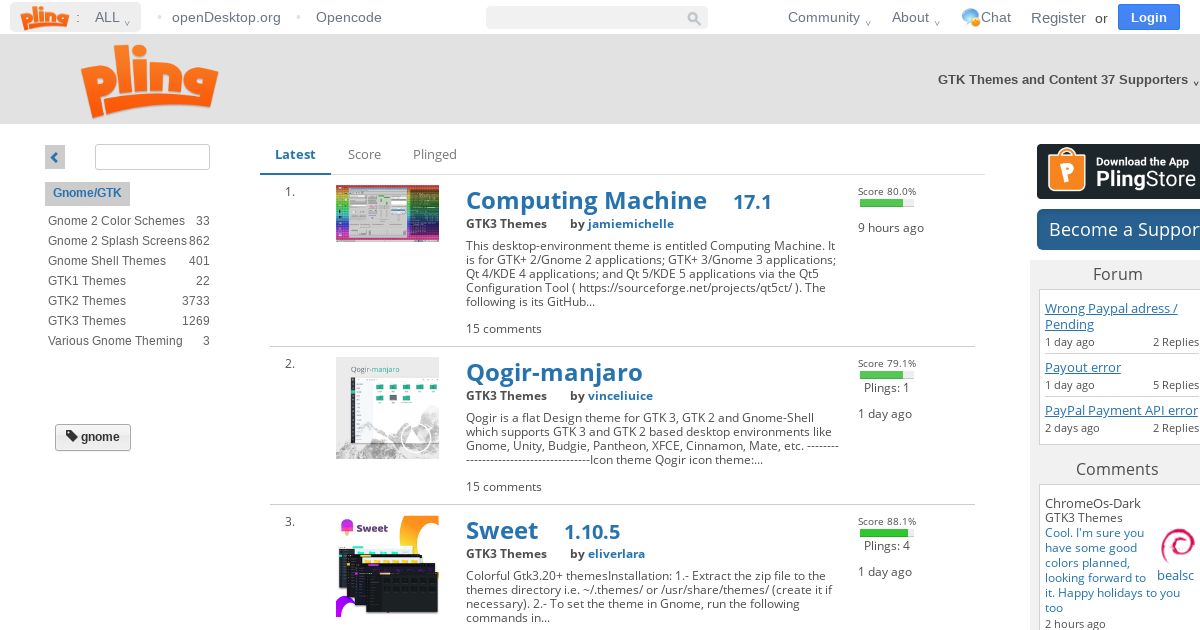Click the PlingStore app bag icon
The height and width of the screenshot is (630, 1200).
pos(1066,171)
